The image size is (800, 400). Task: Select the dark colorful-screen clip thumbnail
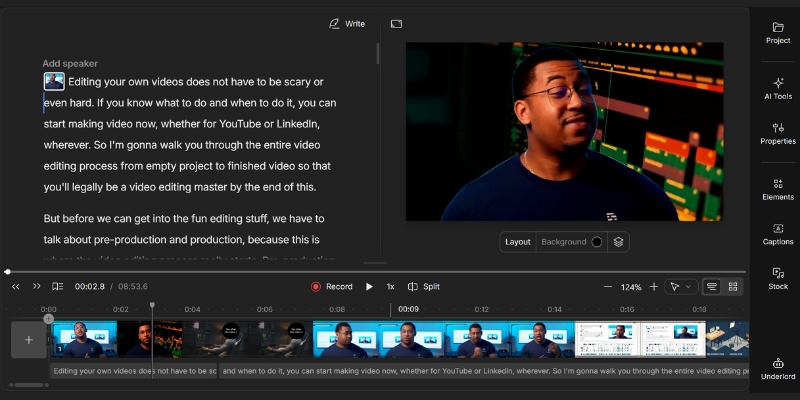click(x=150, y=339)
